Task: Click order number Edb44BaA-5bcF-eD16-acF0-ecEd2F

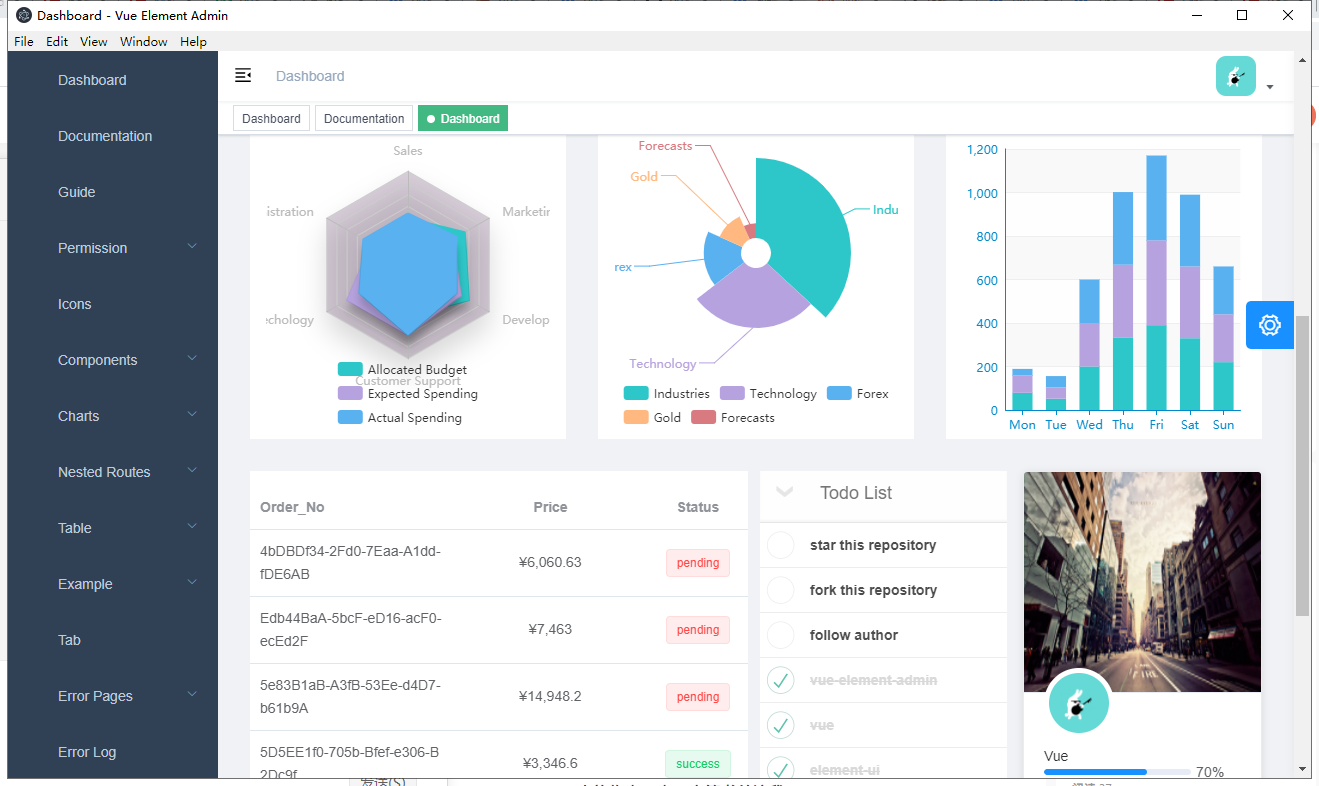Action: pos(350,630)
